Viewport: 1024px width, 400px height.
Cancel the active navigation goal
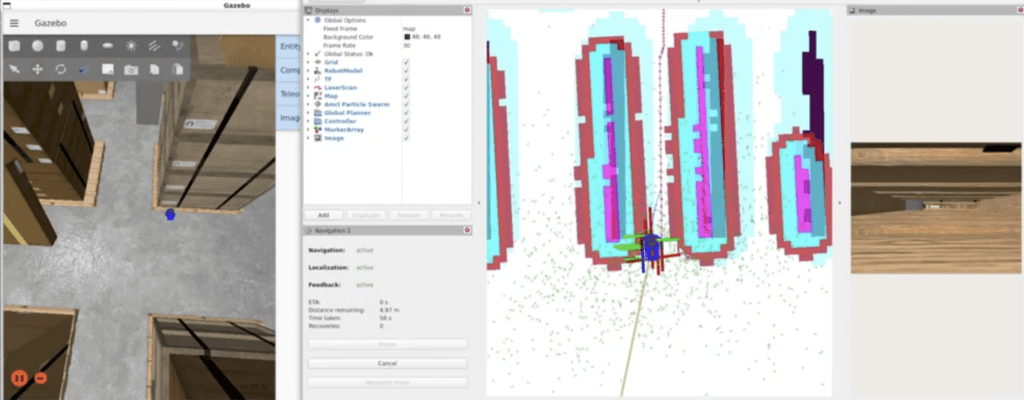387,363
